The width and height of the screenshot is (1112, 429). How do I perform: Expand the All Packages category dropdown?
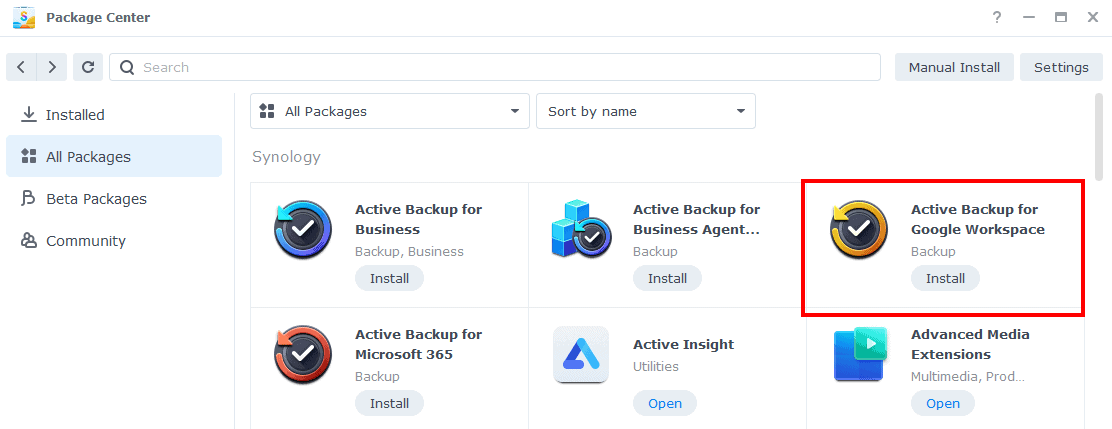point(389,111)
